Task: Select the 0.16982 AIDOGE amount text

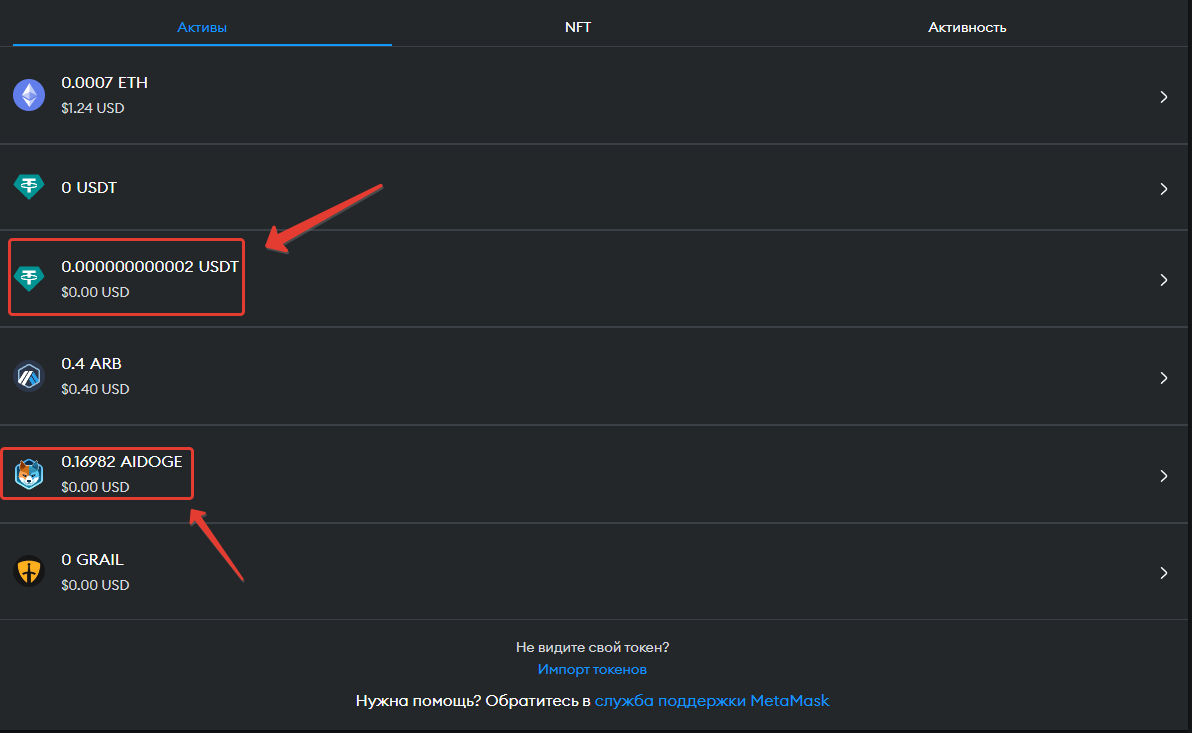Action: point(122,462)
